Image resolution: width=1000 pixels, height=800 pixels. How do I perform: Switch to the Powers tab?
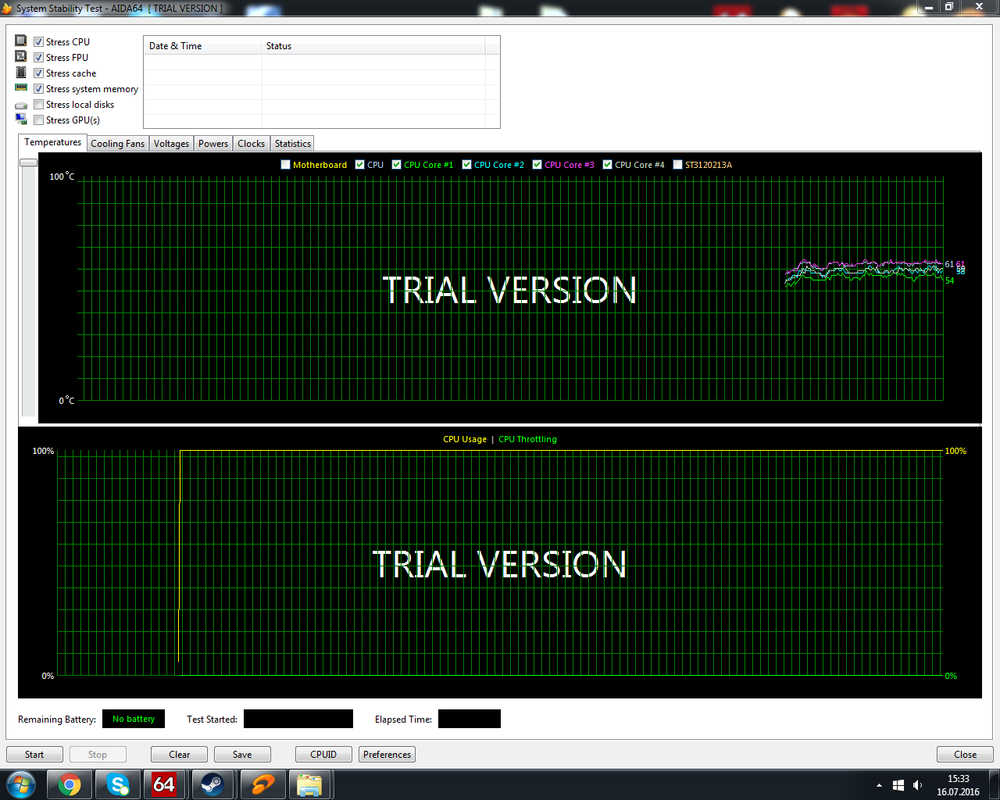pos(213,144)
